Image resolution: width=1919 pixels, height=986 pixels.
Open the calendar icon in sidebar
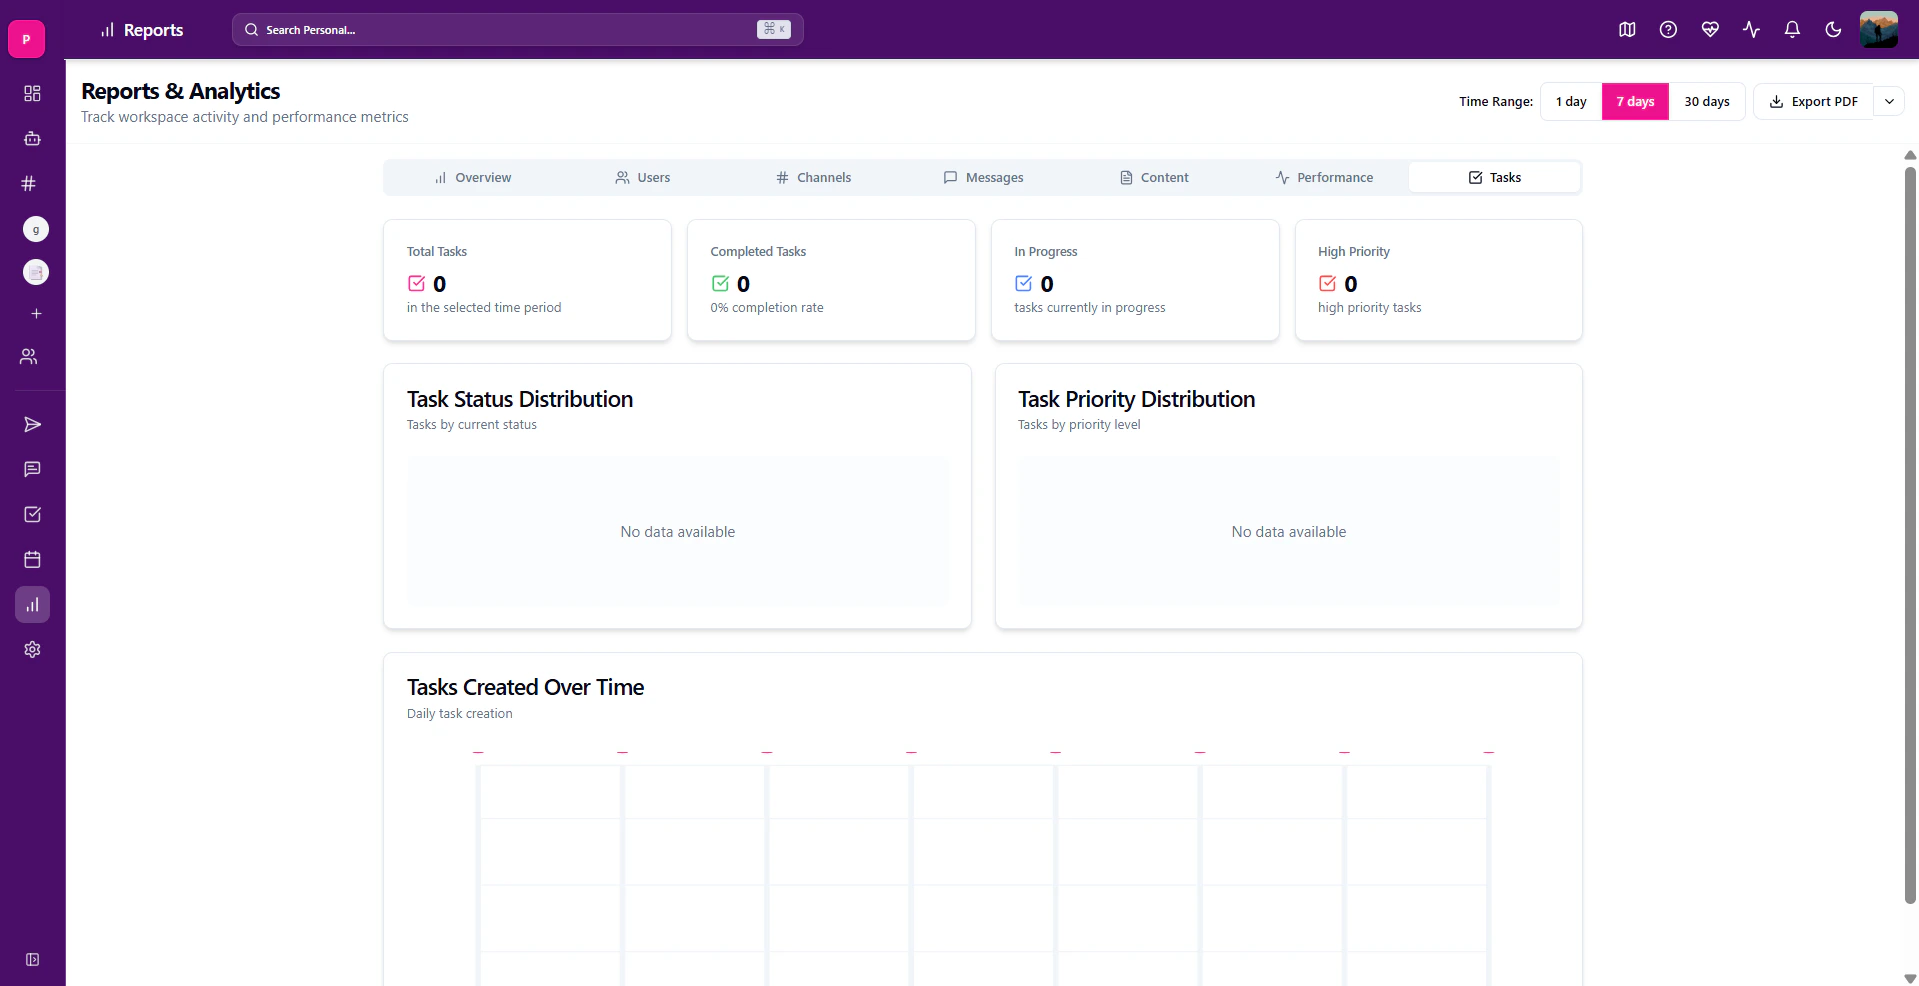(32, 559)
